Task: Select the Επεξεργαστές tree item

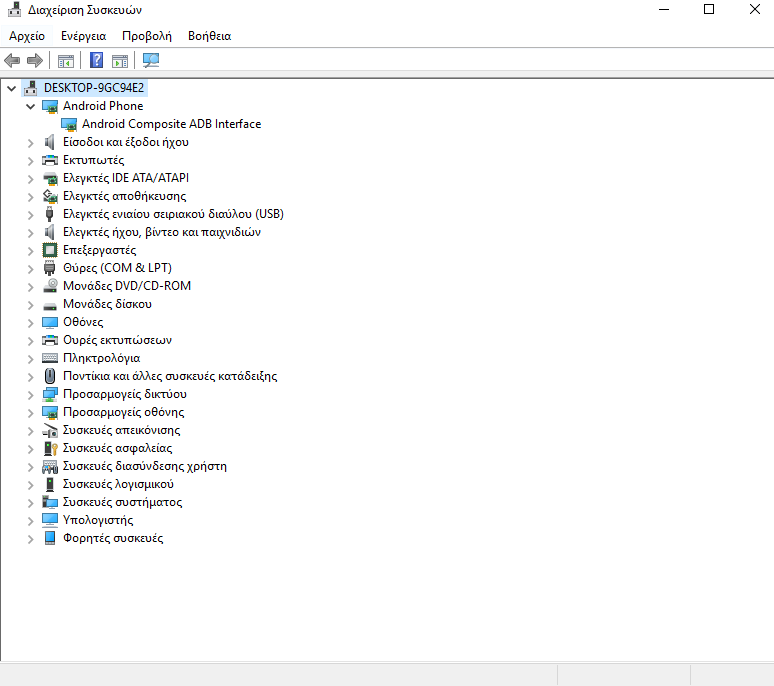Action: pyautogui.click(x=99, y=250)
